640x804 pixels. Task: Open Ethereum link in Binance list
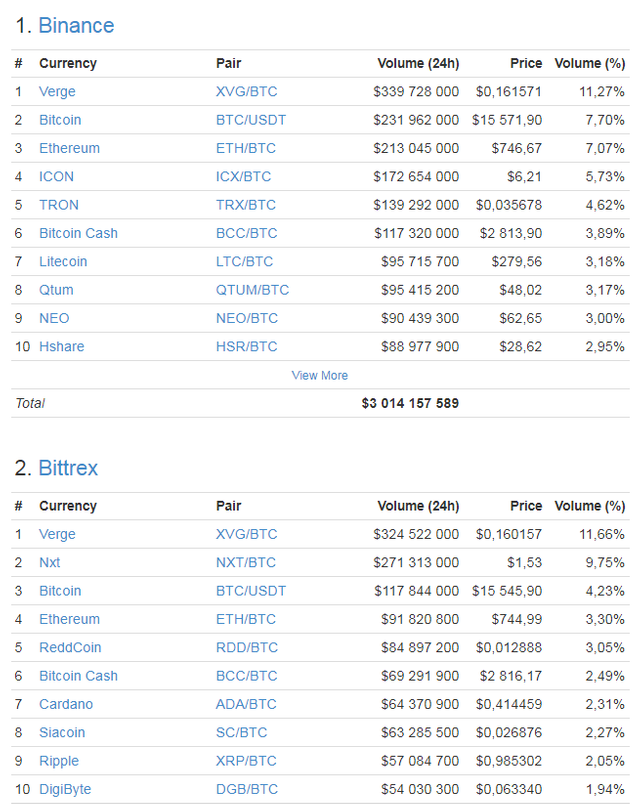[x=69, y=148]
